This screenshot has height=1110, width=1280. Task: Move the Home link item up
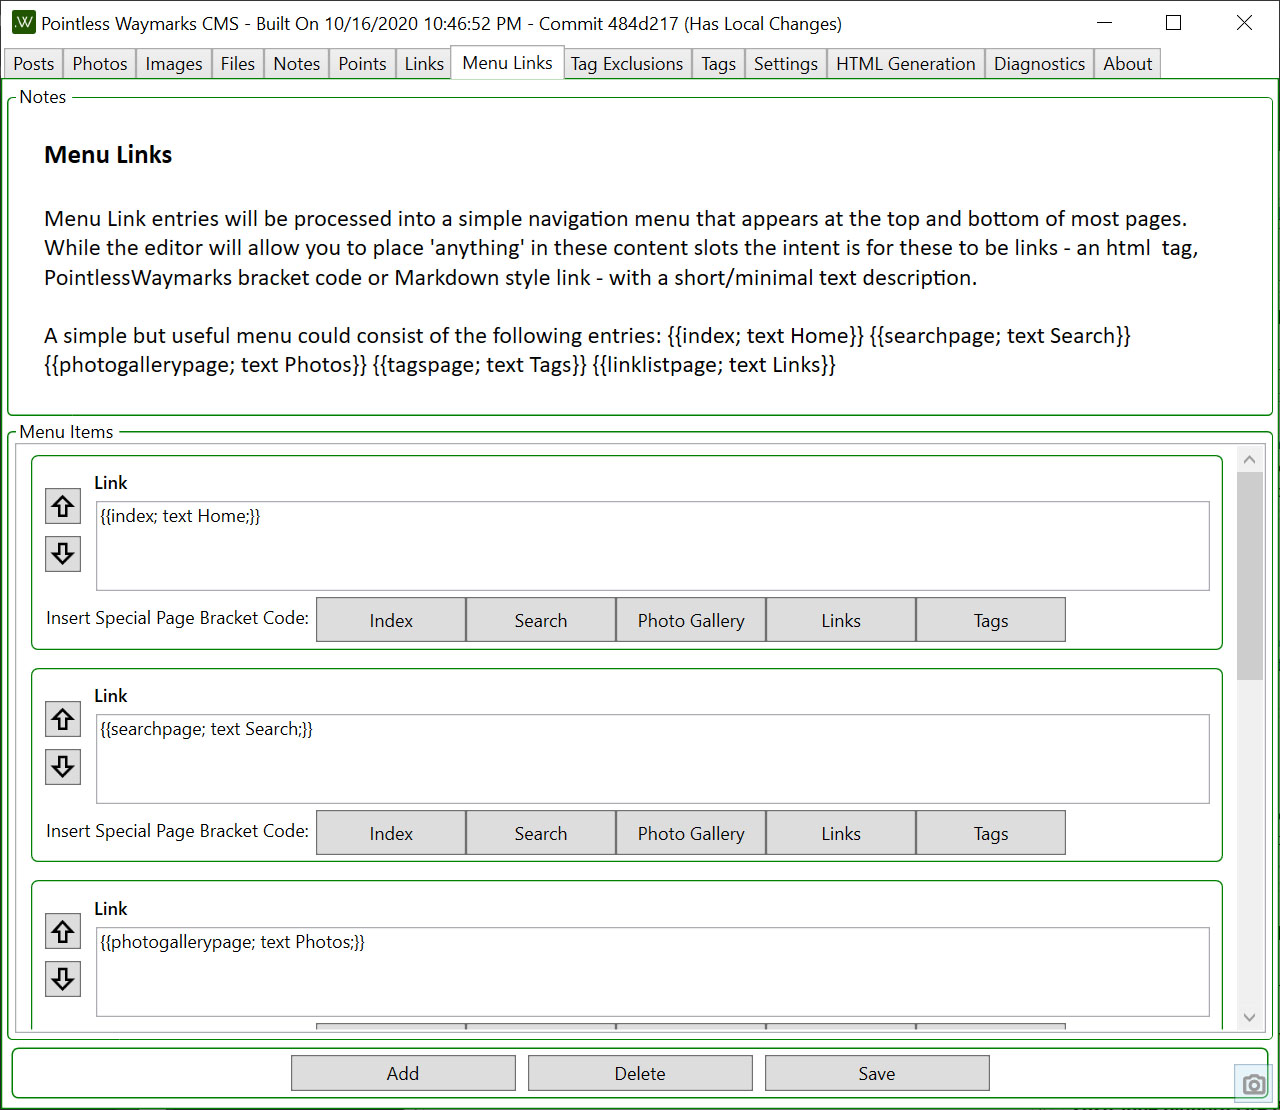[x=63, y=506]
